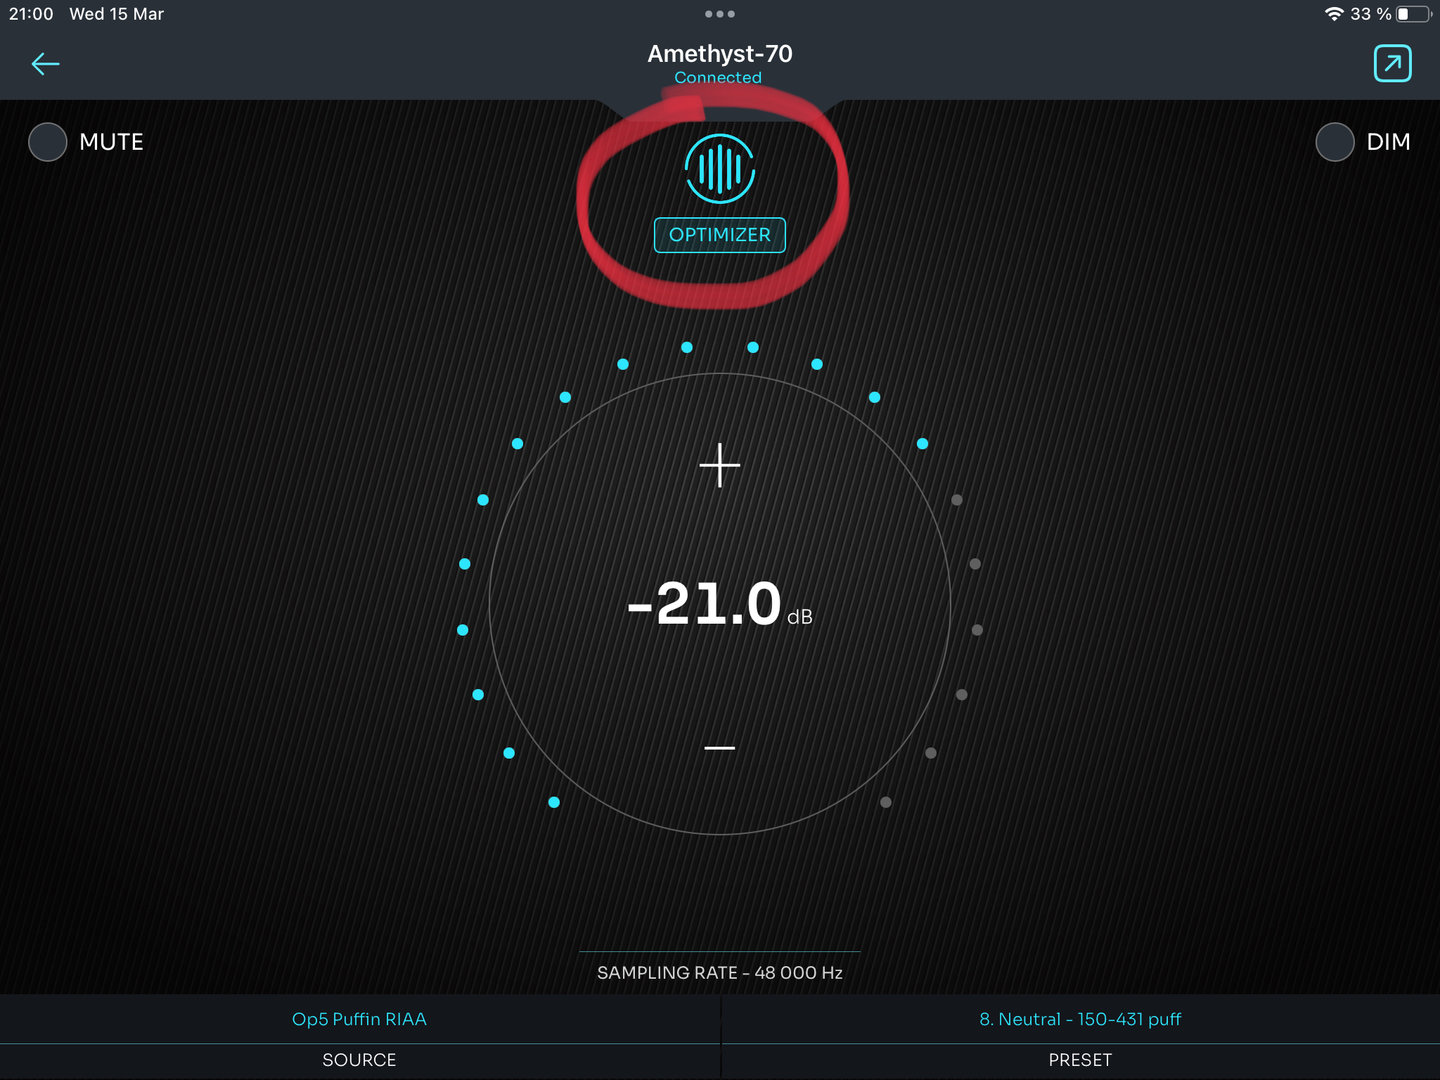This screenshot has height=1080, width=1440.
Task: Select the -21.0 dB volume readout
Action: (720, 604)
